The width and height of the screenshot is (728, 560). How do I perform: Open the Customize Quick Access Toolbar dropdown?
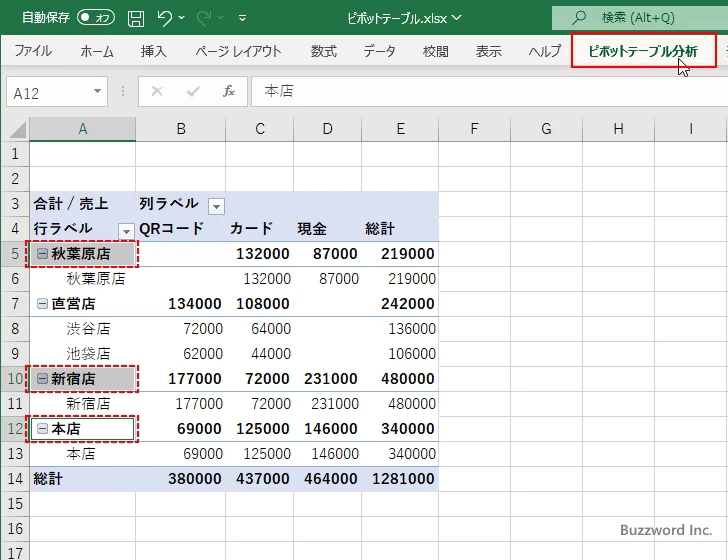(242, 19)
